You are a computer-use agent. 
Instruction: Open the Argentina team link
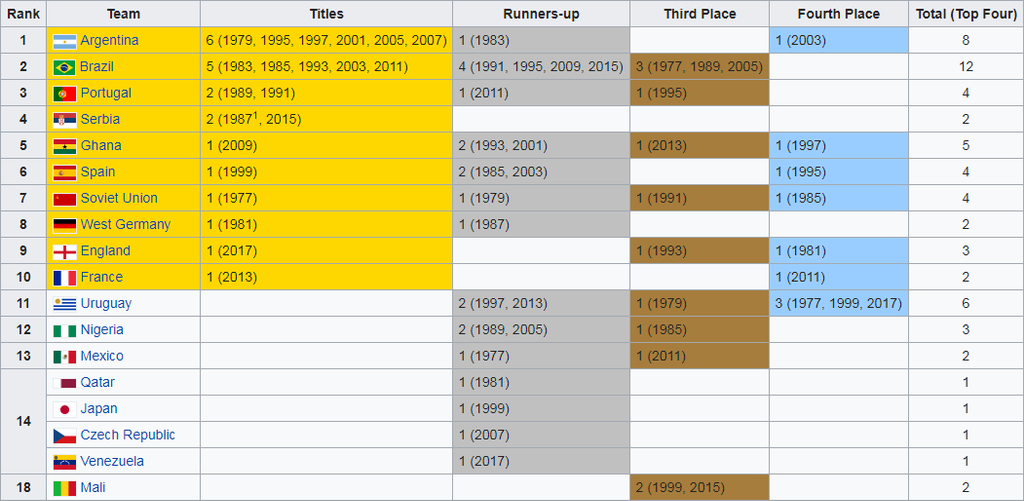coord(109,40)
